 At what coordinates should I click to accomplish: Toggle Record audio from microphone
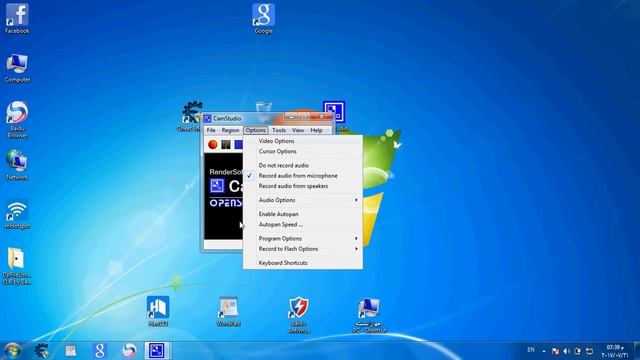[x=302, y=176]
